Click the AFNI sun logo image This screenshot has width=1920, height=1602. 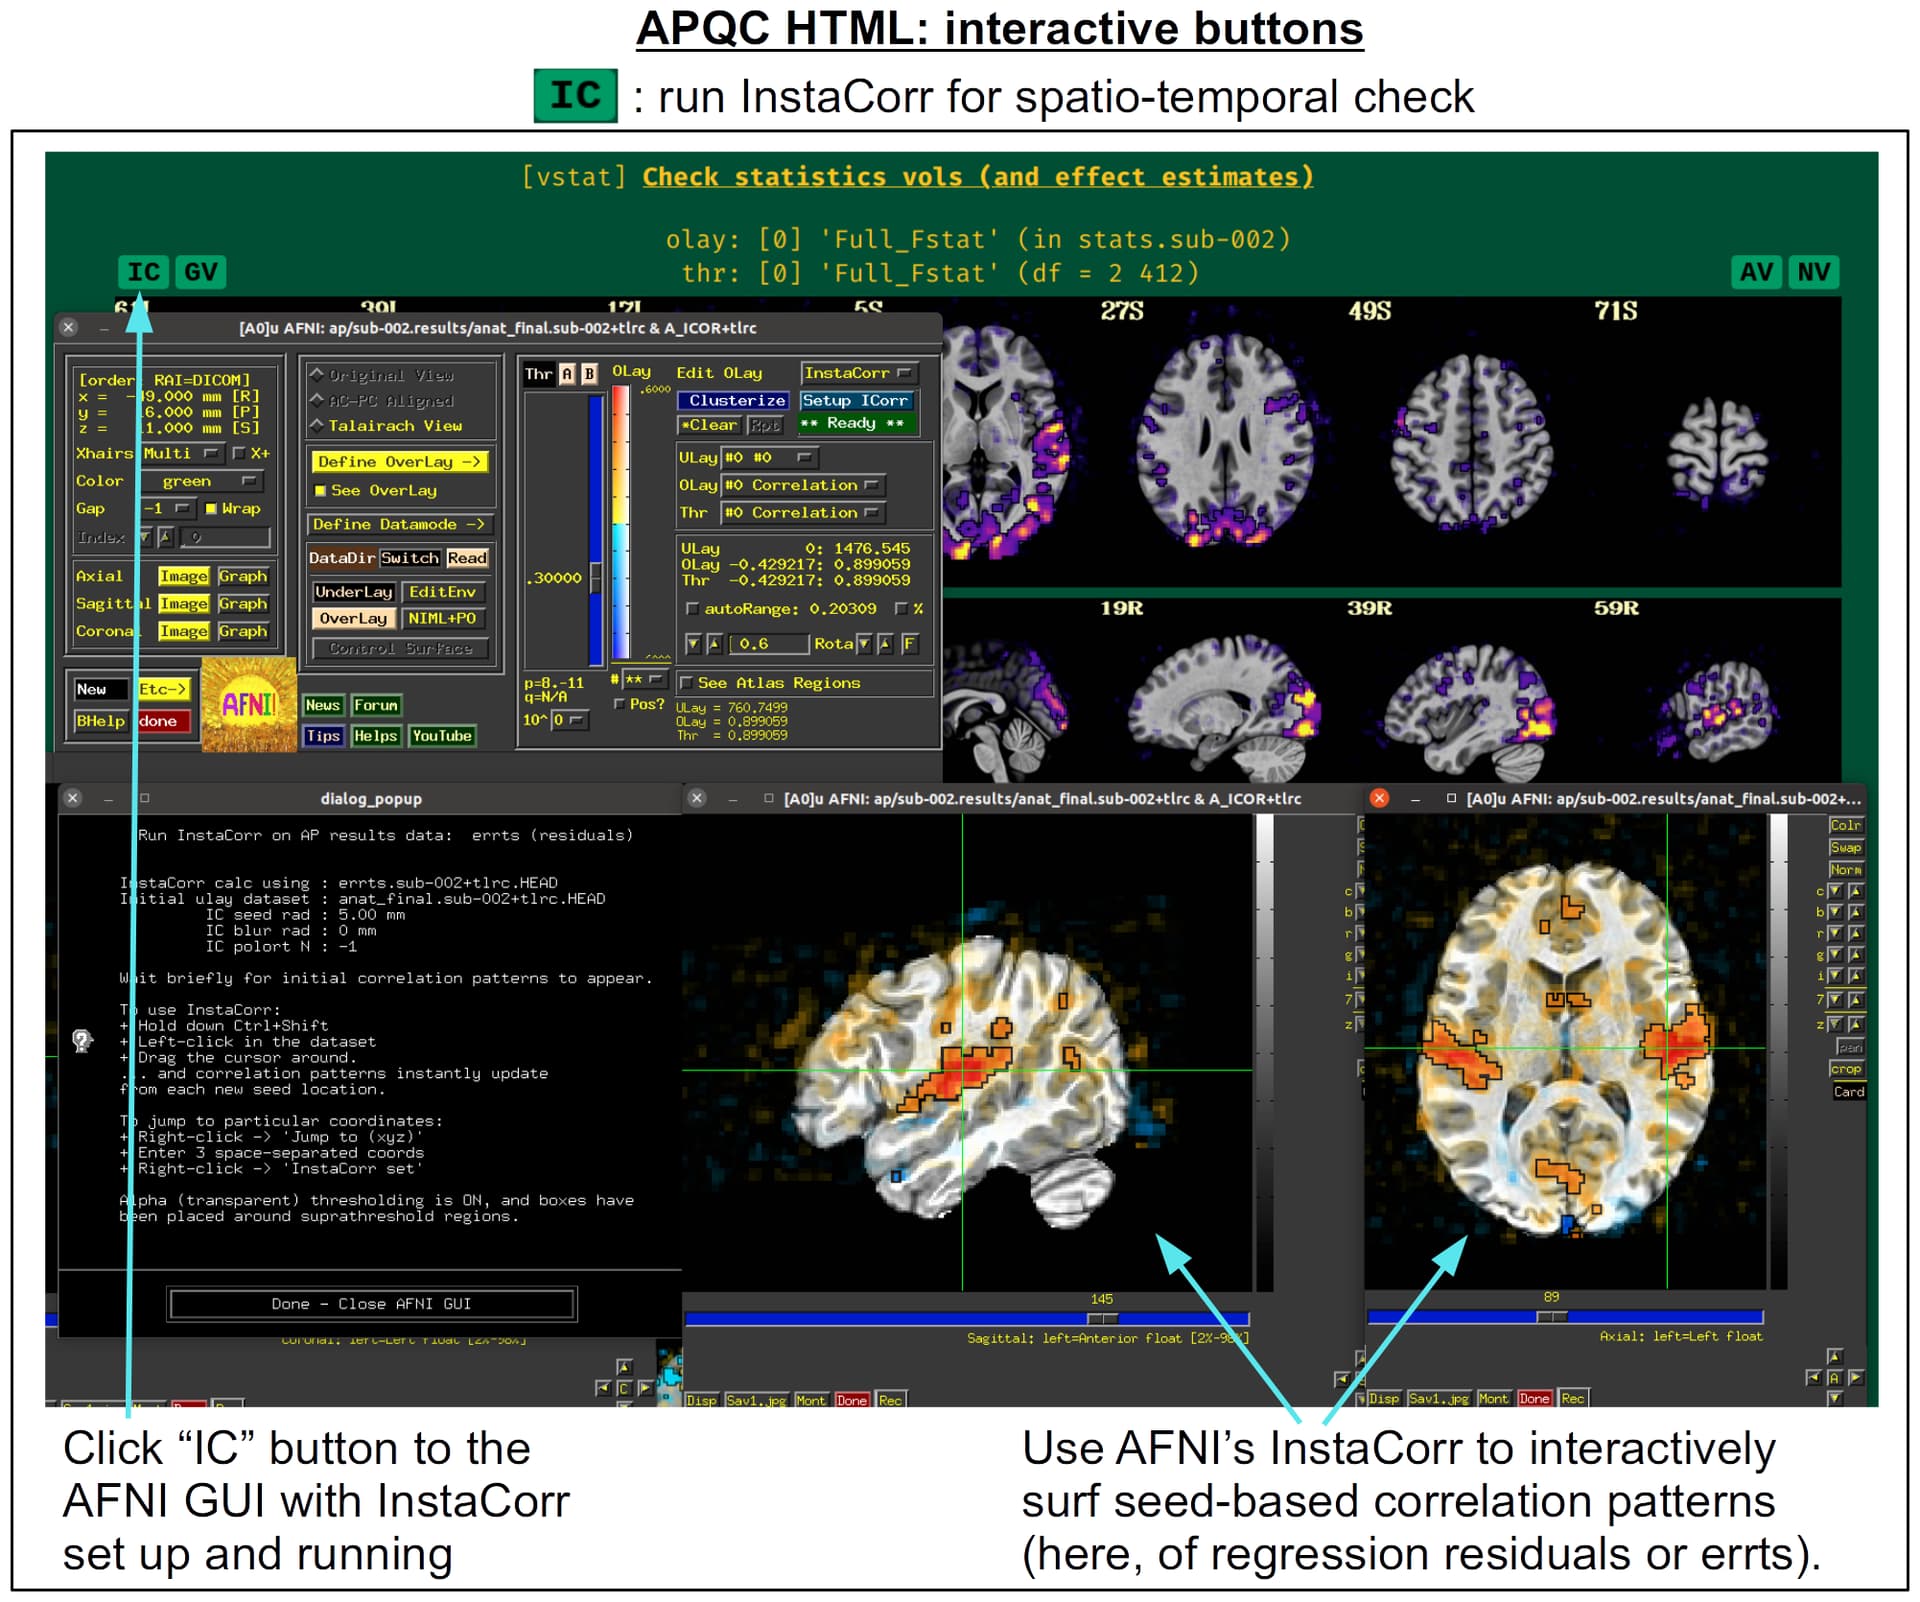pyautogui.click(x=248, y=705)
